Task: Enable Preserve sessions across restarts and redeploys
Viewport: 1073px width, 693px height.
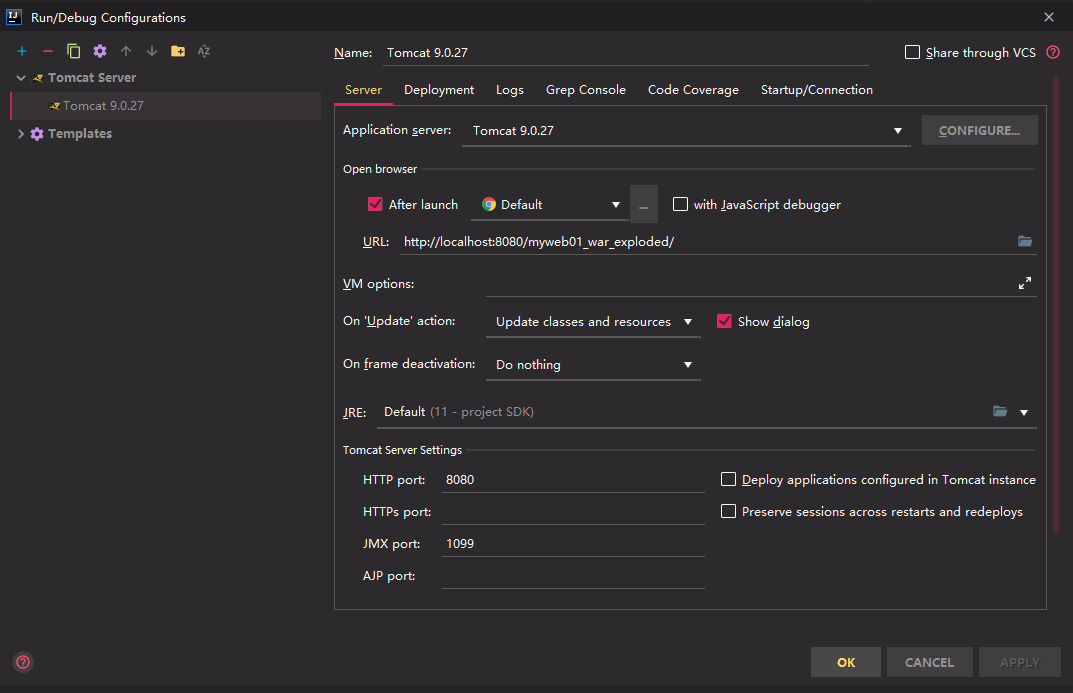Action: click(728, 511)
